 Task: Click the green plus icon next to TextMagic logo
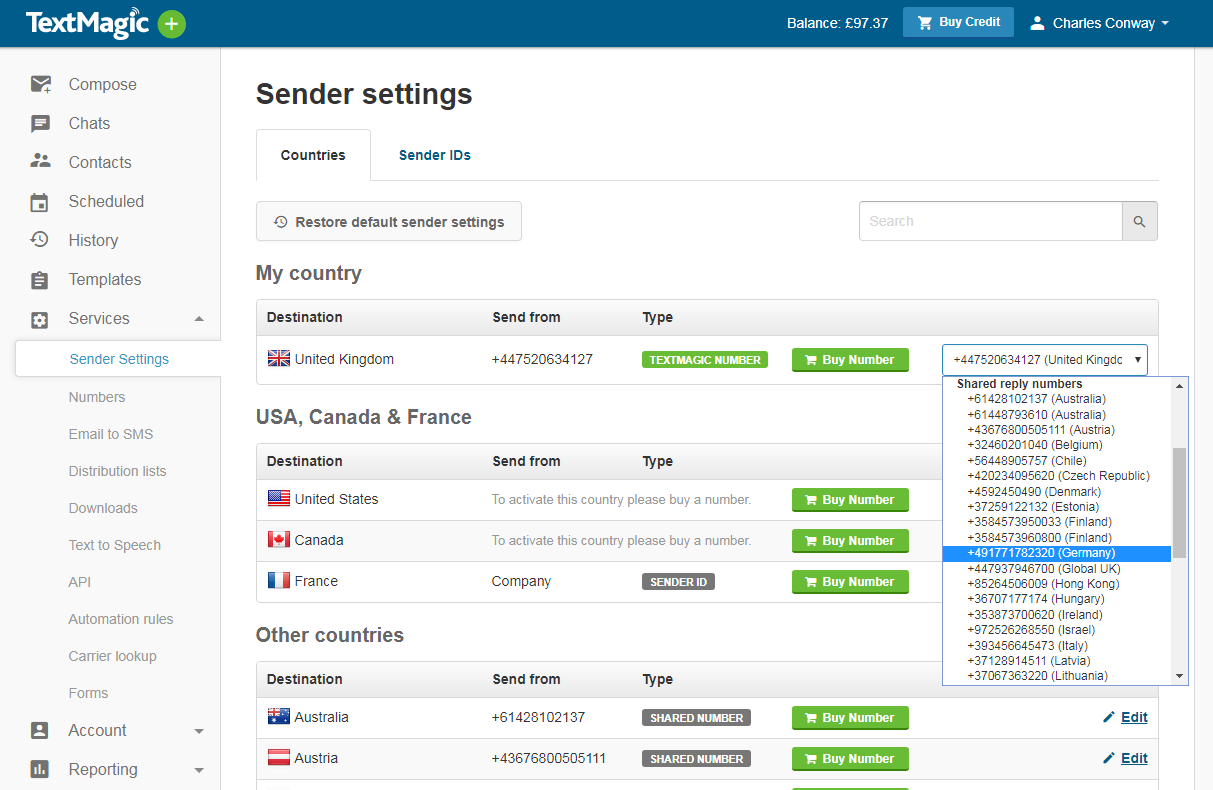(x=170, y=22)
